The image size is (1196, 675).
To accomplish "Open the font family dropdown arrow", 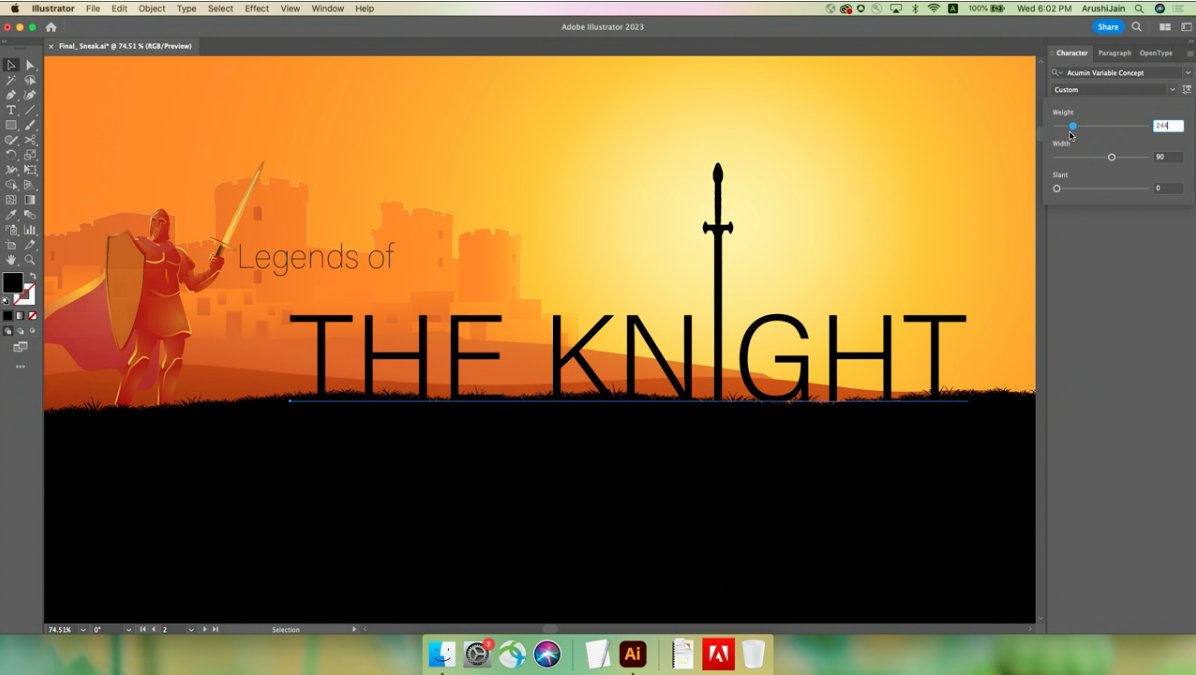I will point(1188,72).
